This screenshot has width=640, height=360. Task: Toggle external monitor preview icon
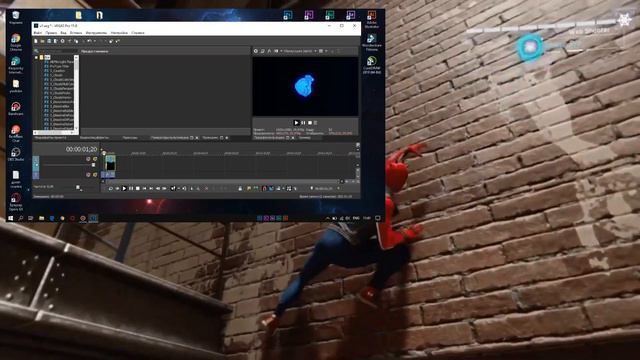pos(263,51)
